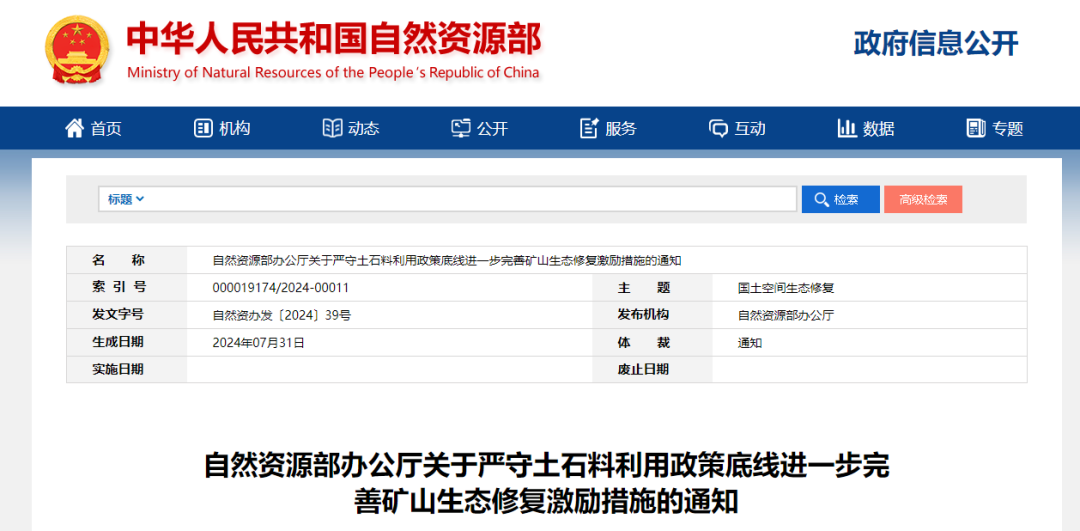Click the Ministry of Natural Resources English subtitle
This screenshot has width=1080, height=531.
[333, 73]
